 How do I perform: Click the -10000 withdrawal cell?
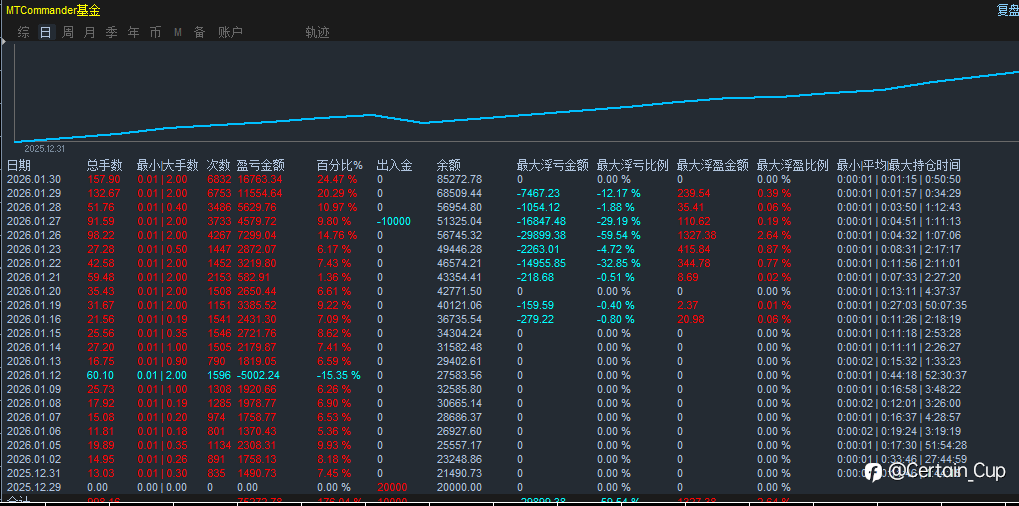click(x=394, y=221)
